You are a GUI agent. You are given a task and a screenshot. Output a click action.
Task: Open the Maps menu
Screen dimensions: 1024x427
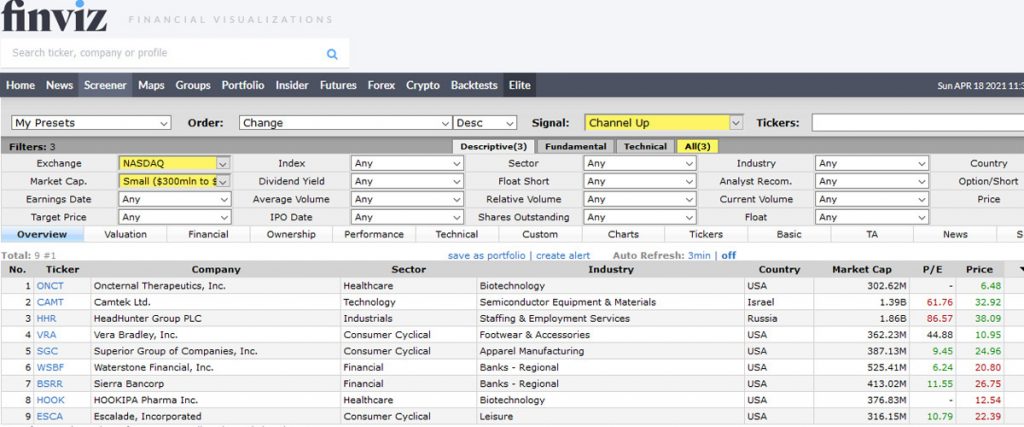coord(151,86)
